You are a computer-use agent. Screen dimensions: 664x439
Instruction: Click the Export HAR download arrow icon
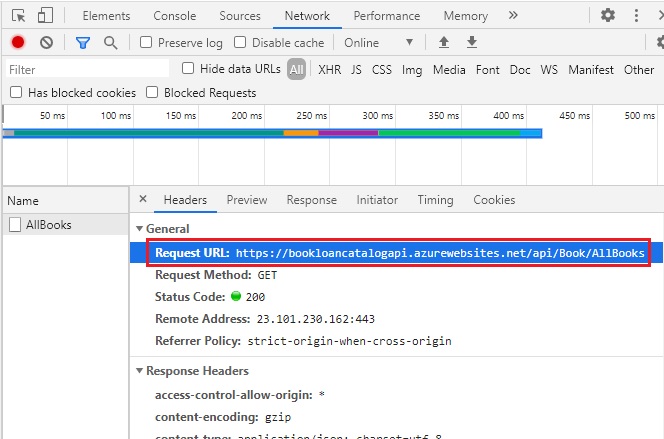(472, 42)
